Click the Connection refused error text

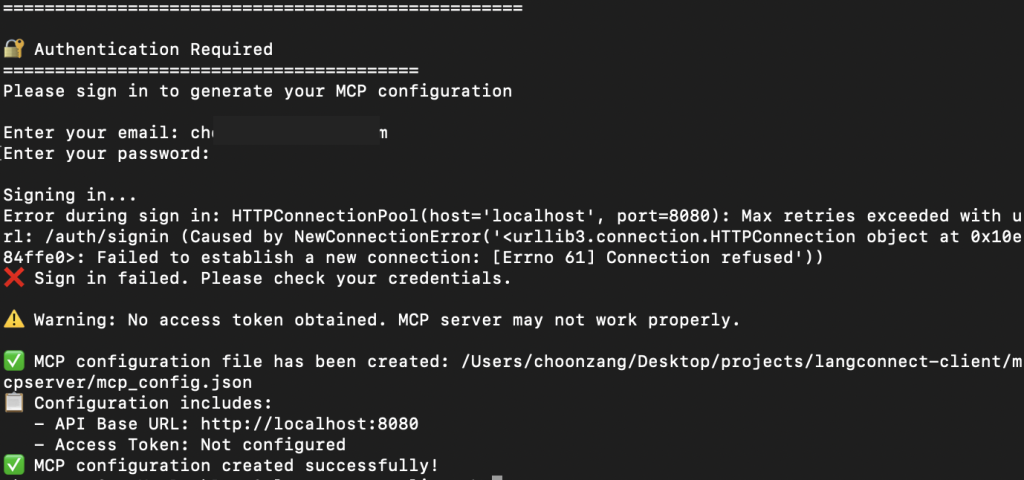coord(698,257)
